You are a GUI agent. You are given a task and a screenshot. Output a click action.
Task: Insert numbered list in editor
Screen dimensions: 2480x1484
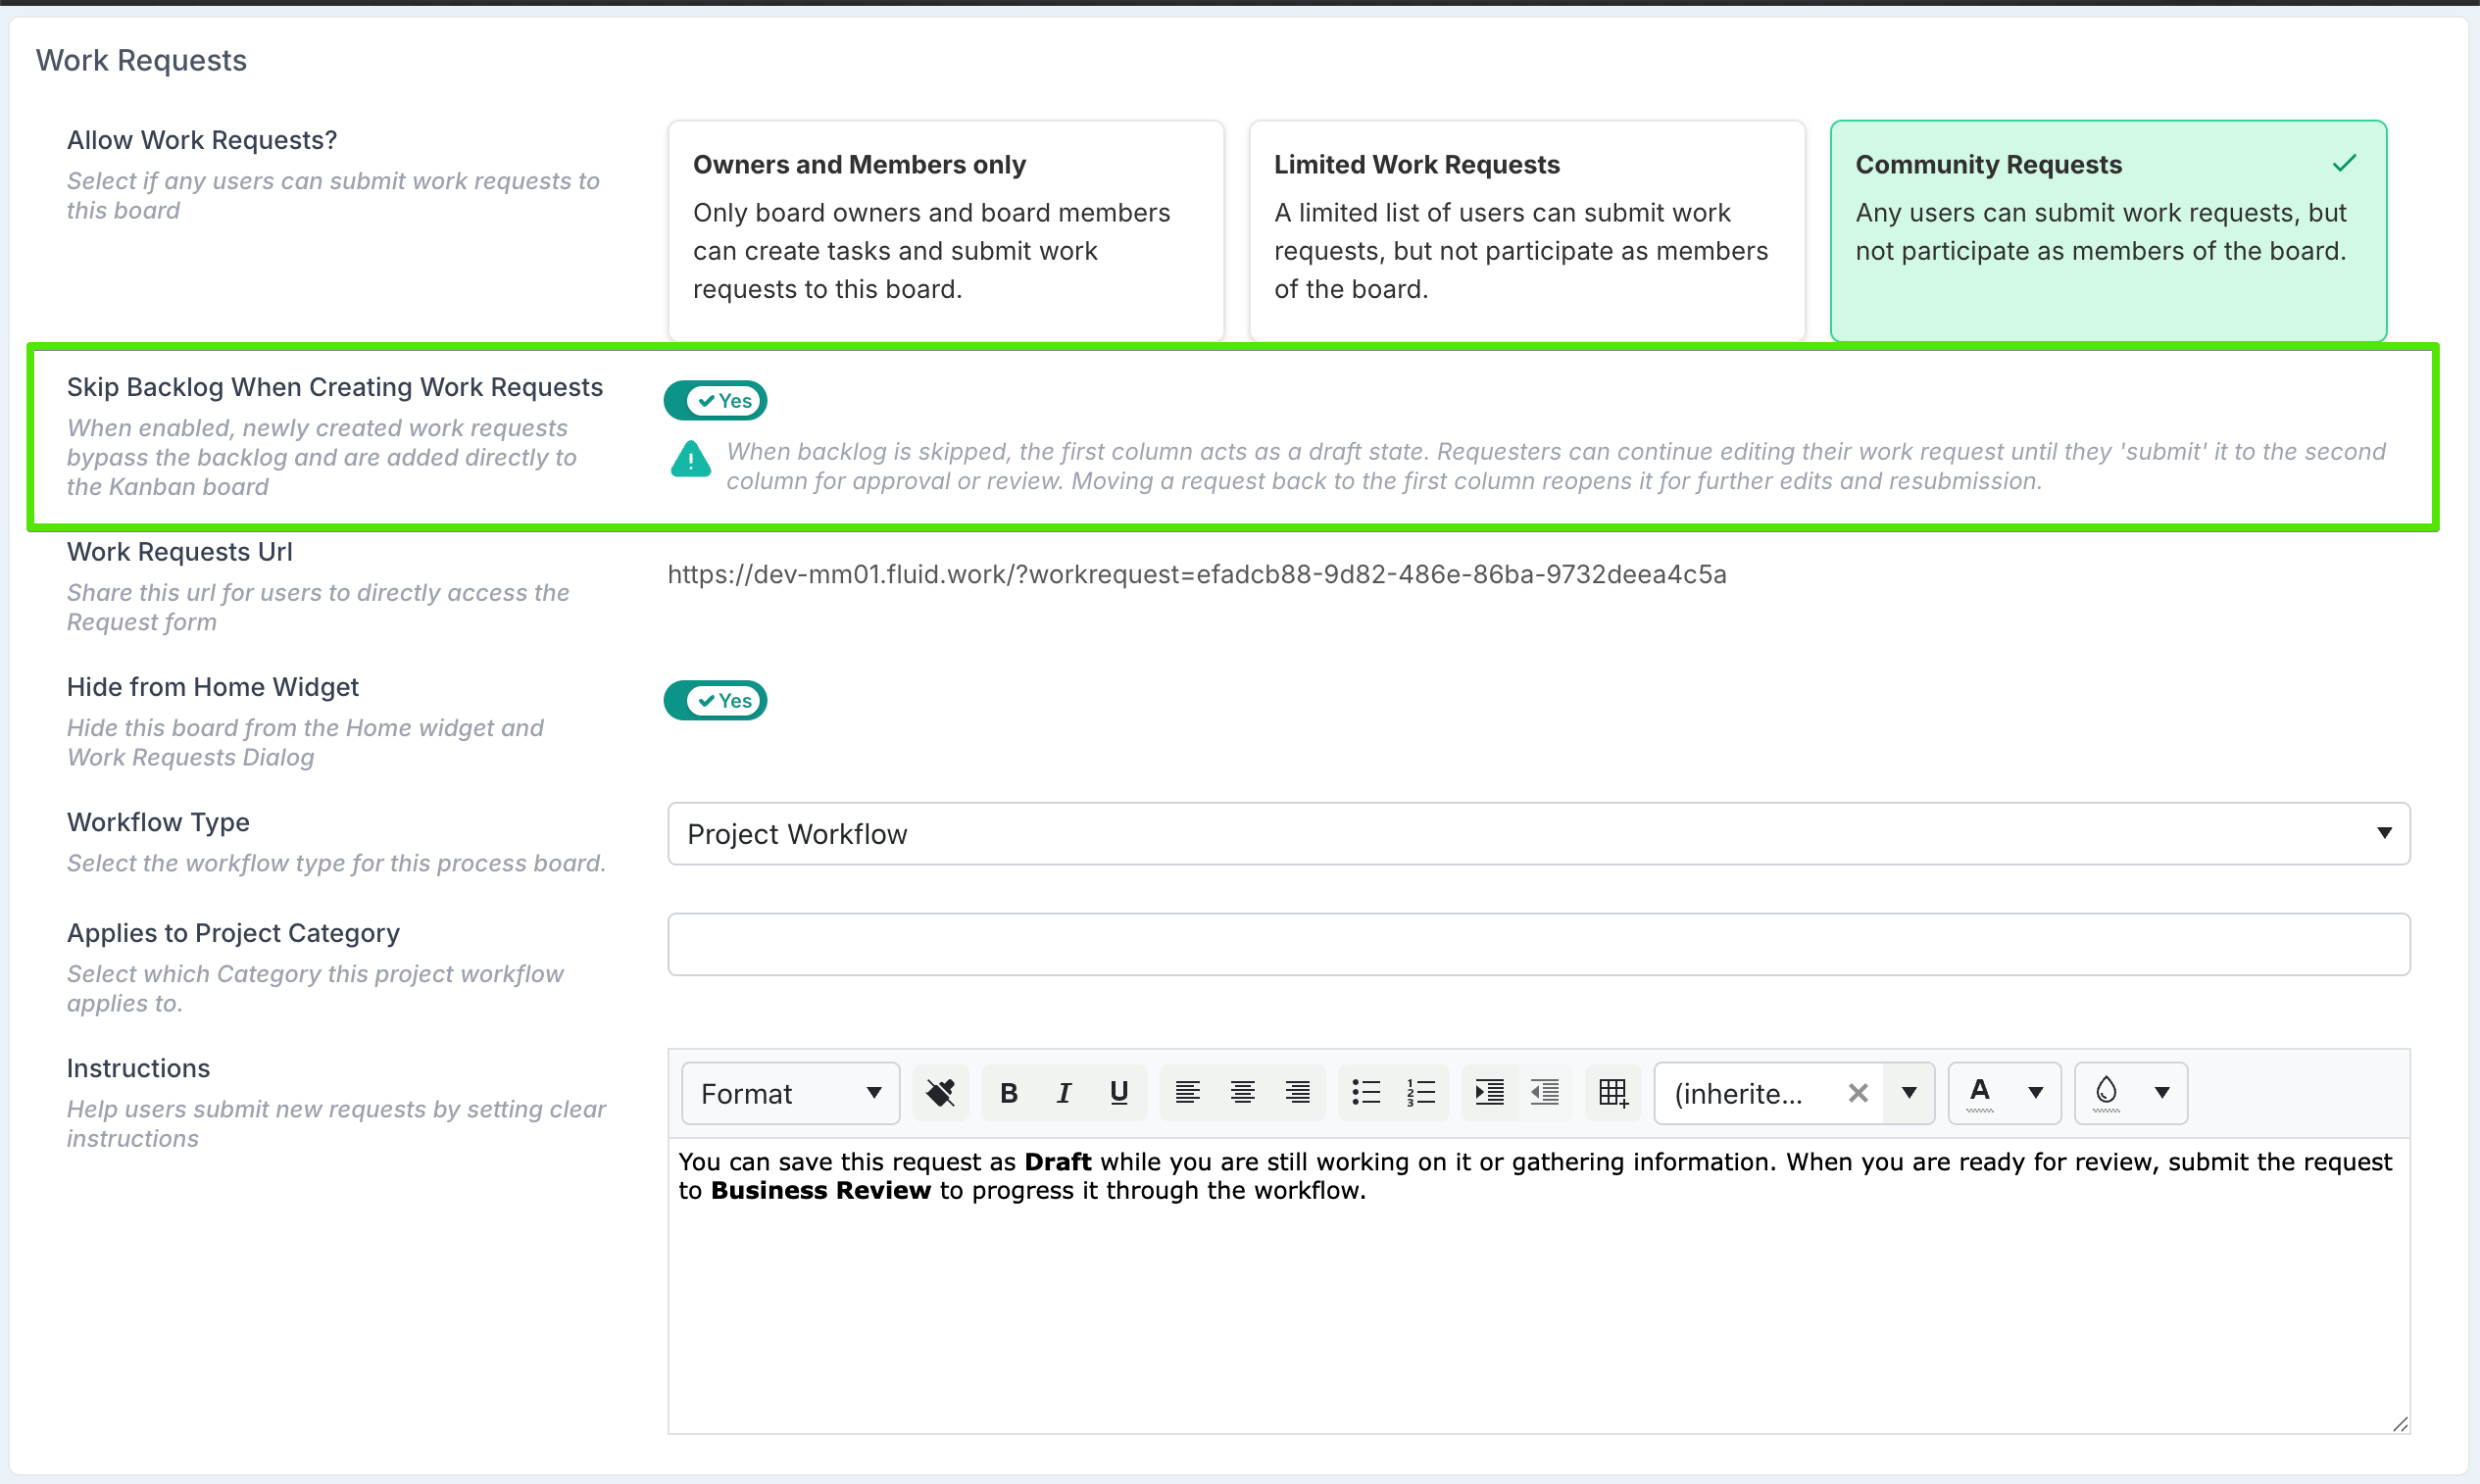coord(1421,1093)
